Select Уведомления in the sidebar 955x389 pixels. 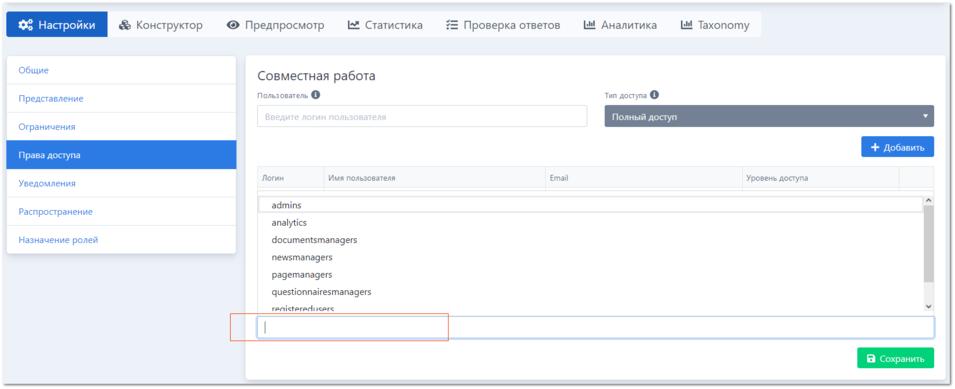pos(121,183)
